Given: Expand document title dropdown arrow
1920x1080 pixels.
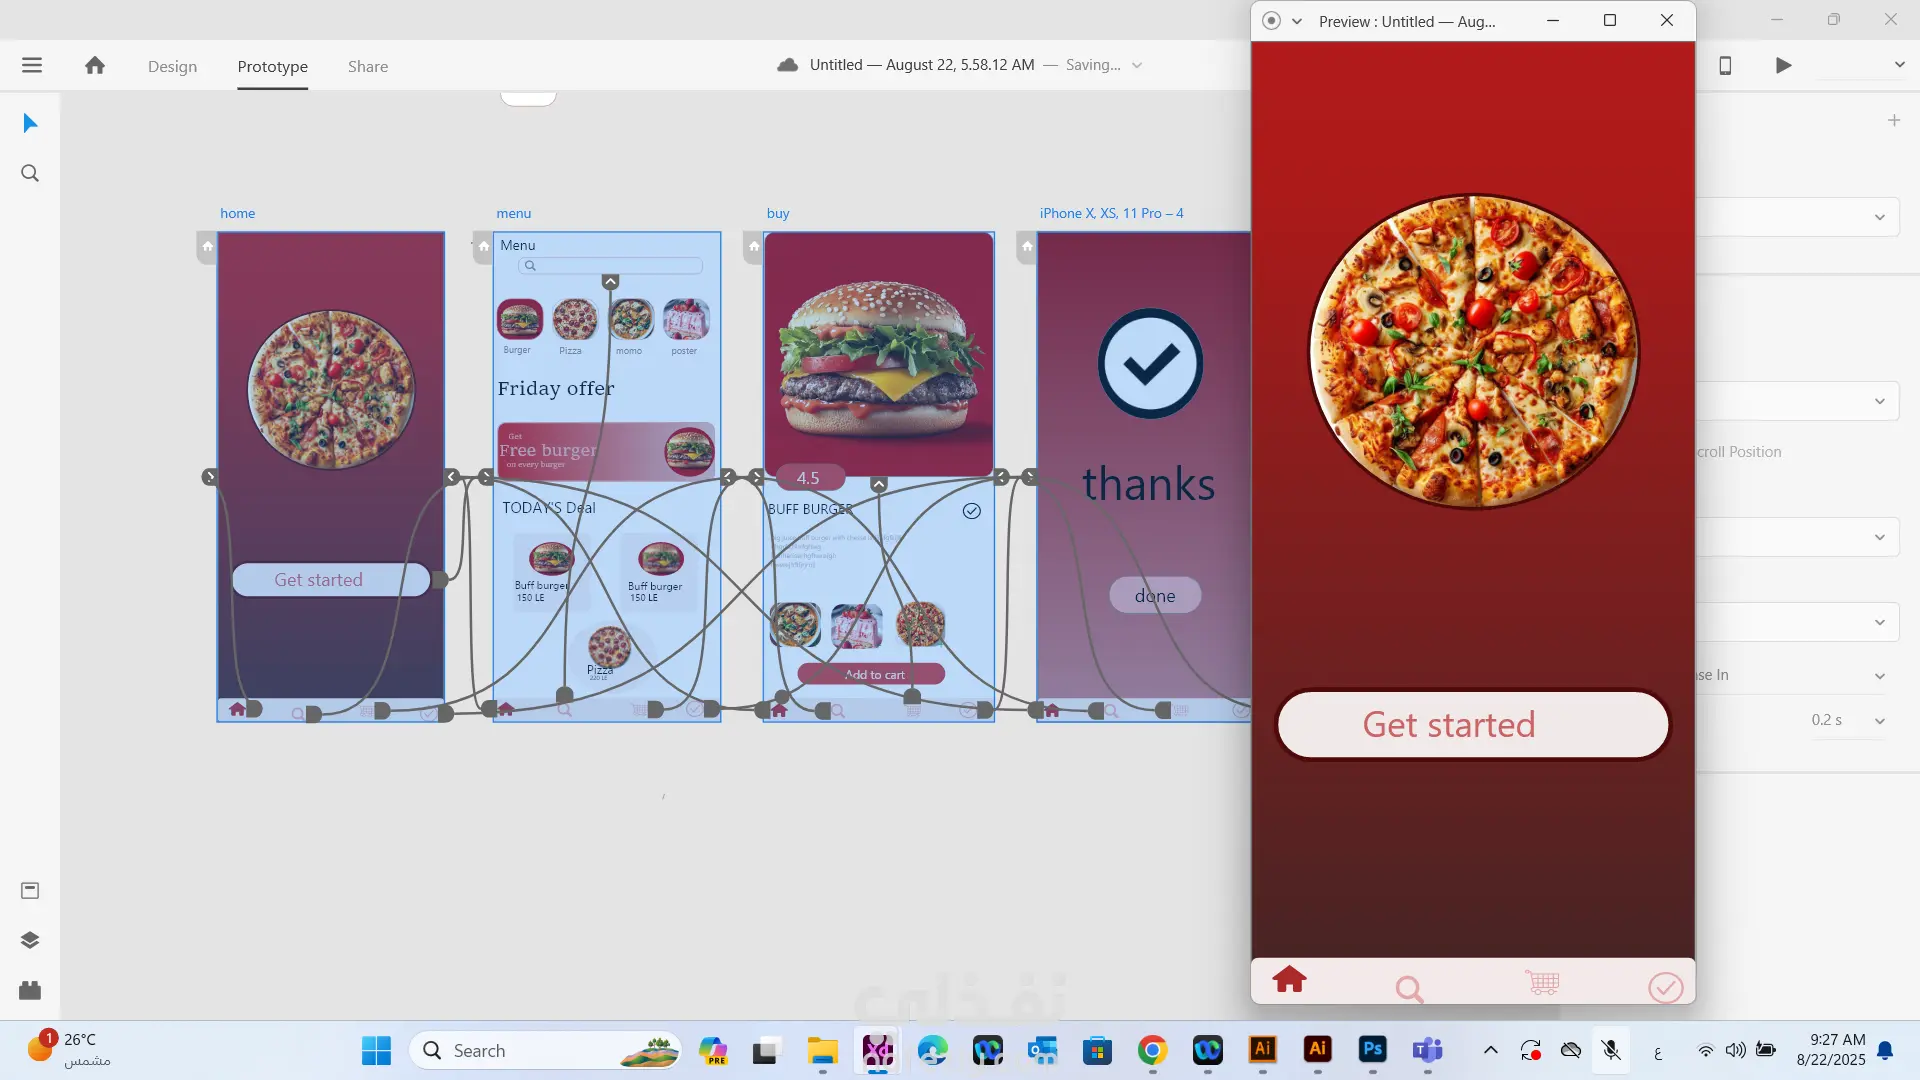Looking at the screenshot, I should (x=1137, y=66).
